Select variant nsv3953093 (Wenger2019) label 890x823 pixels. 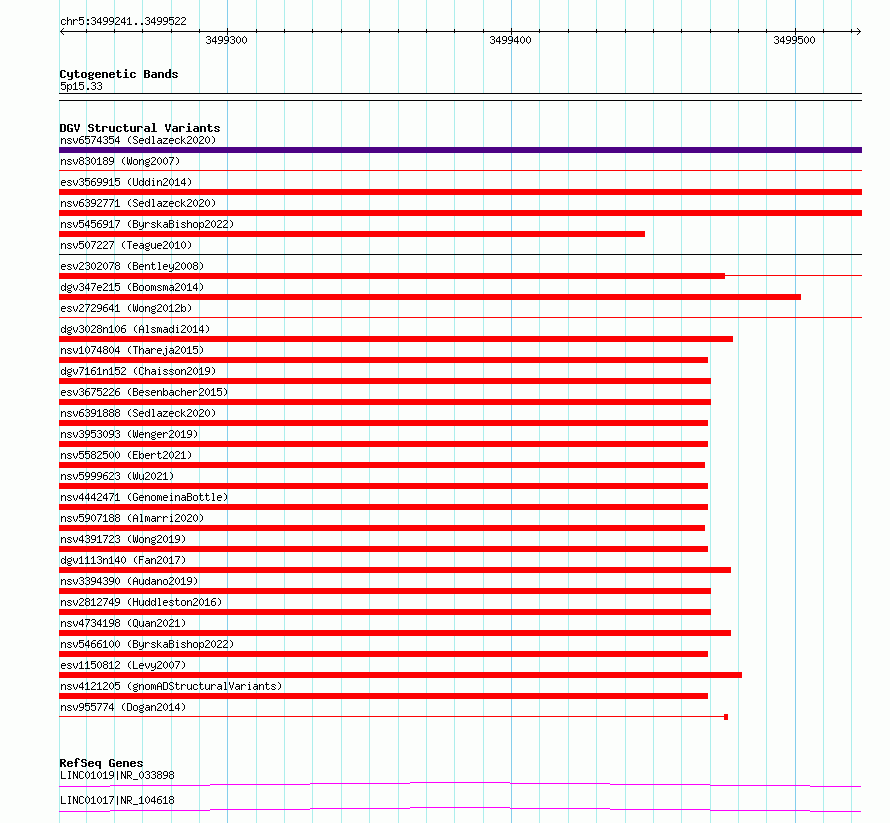click(x=129, y=434)
